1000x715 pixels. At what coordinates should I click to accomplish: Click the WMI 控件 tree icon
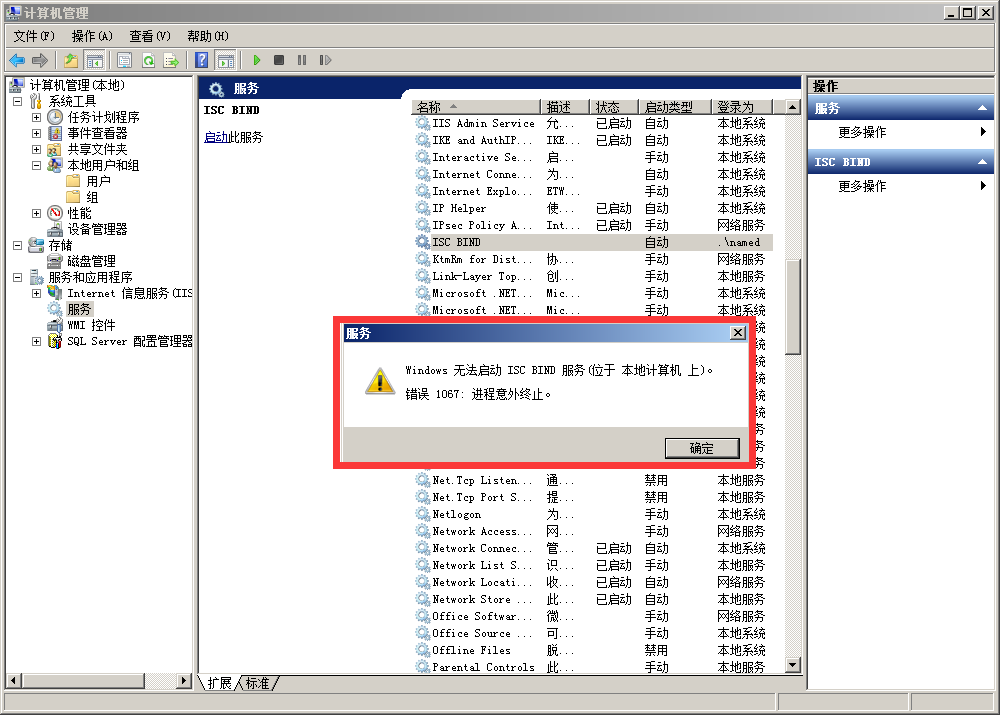coord(55,325)
